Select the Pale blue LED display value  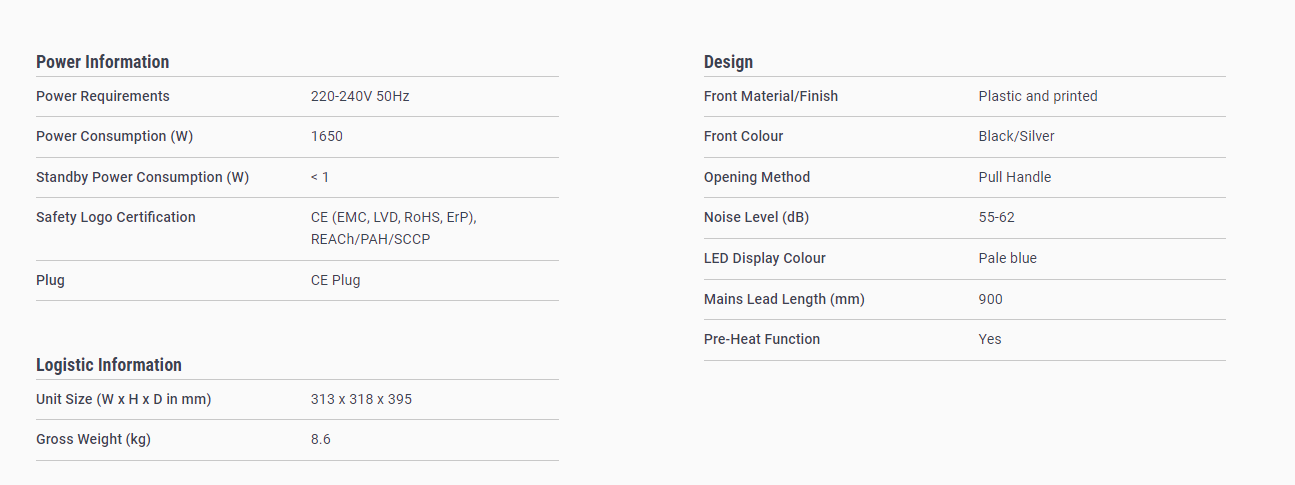pyautogui.click(x=1008, y=259)
